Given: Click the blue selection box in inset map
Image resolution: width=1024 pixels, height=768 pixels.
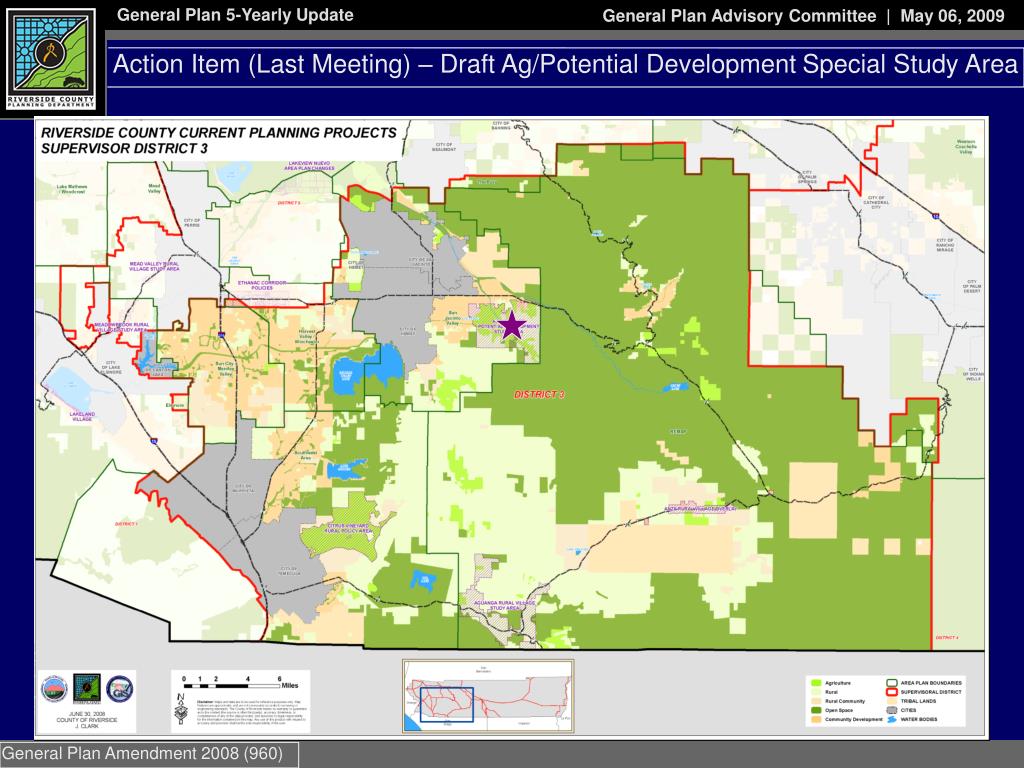Looking at the screenshot, I should (x=447, y=704).
